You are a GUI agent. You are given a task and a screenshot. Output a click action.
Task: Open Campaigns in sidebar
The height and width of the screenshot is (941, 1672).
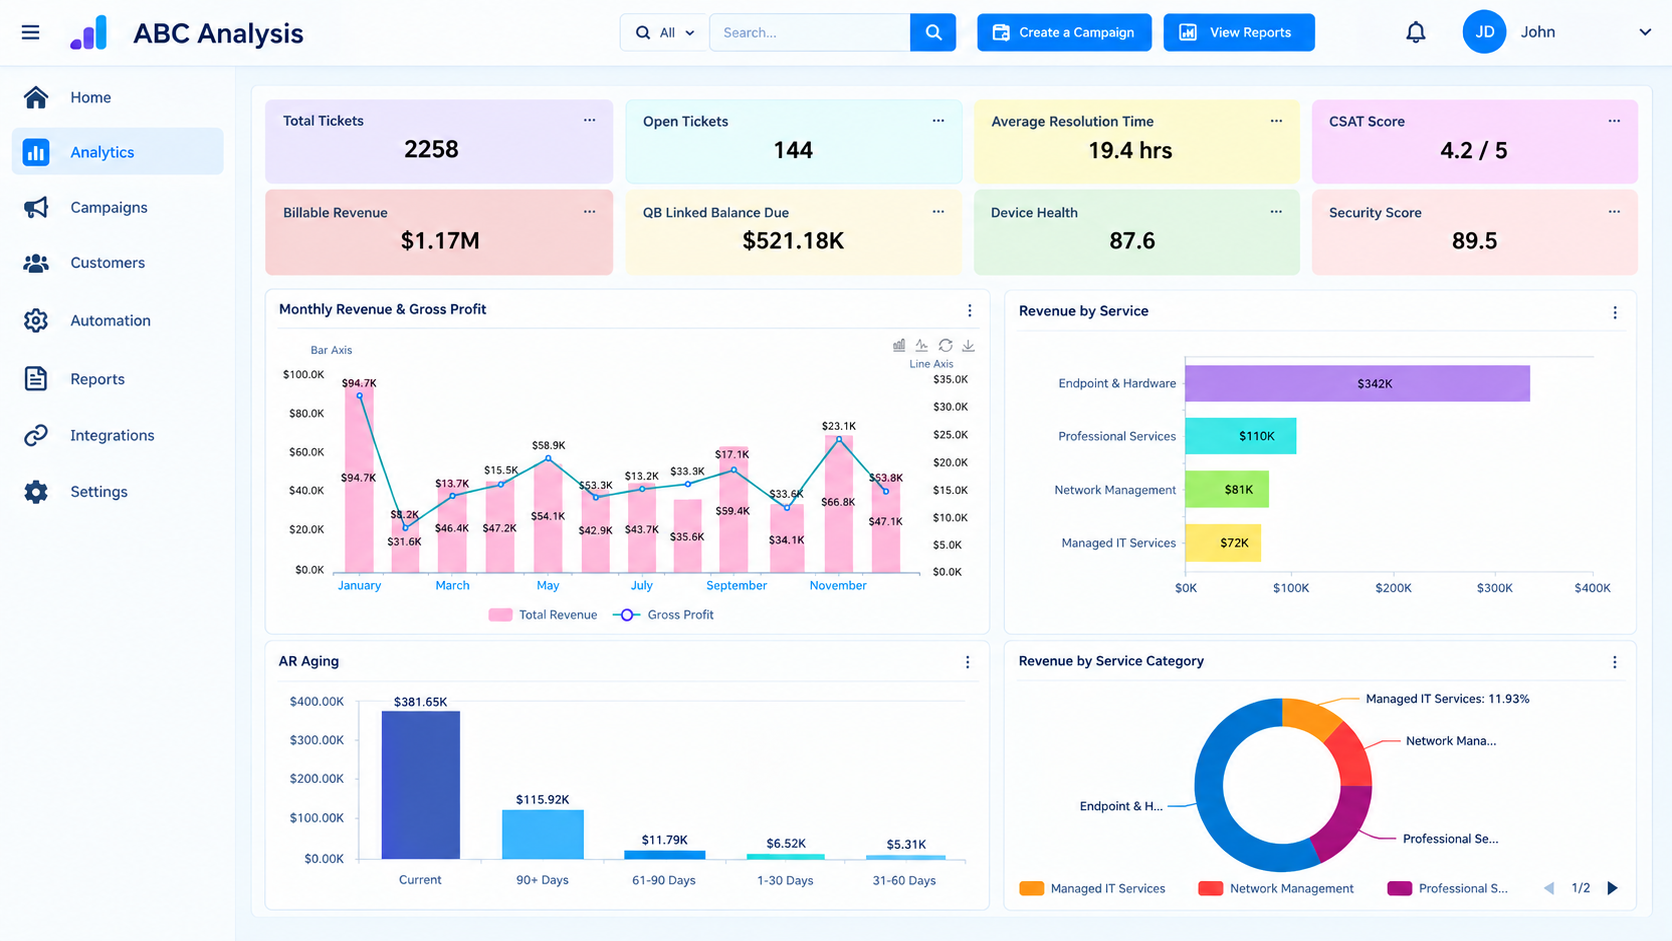point(117,207)
